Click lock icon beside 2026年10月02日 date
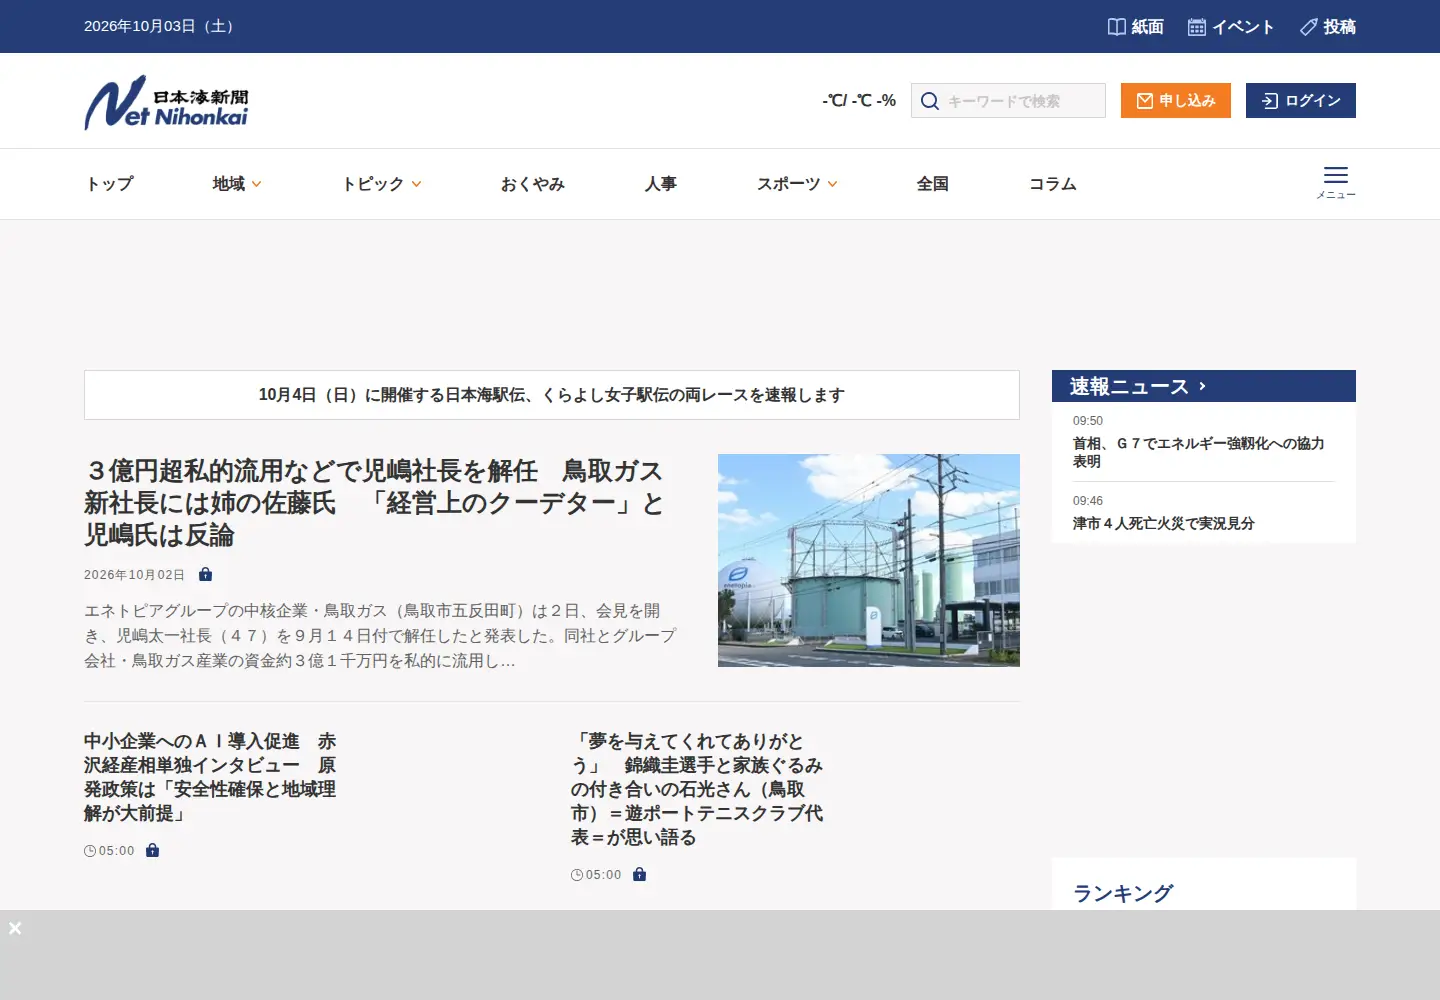This screenshot has height=1000, width=1440. 205,574
